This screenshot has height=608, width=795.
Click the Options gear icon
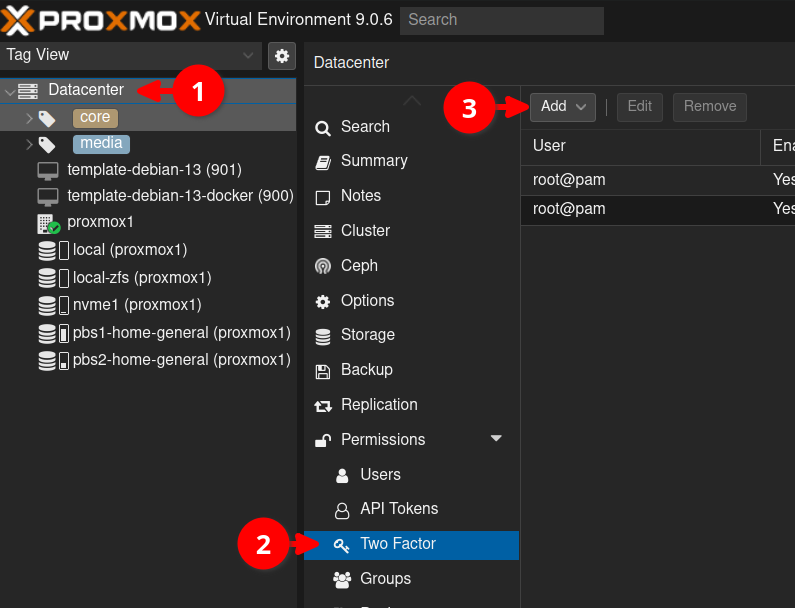pos(323,302)
